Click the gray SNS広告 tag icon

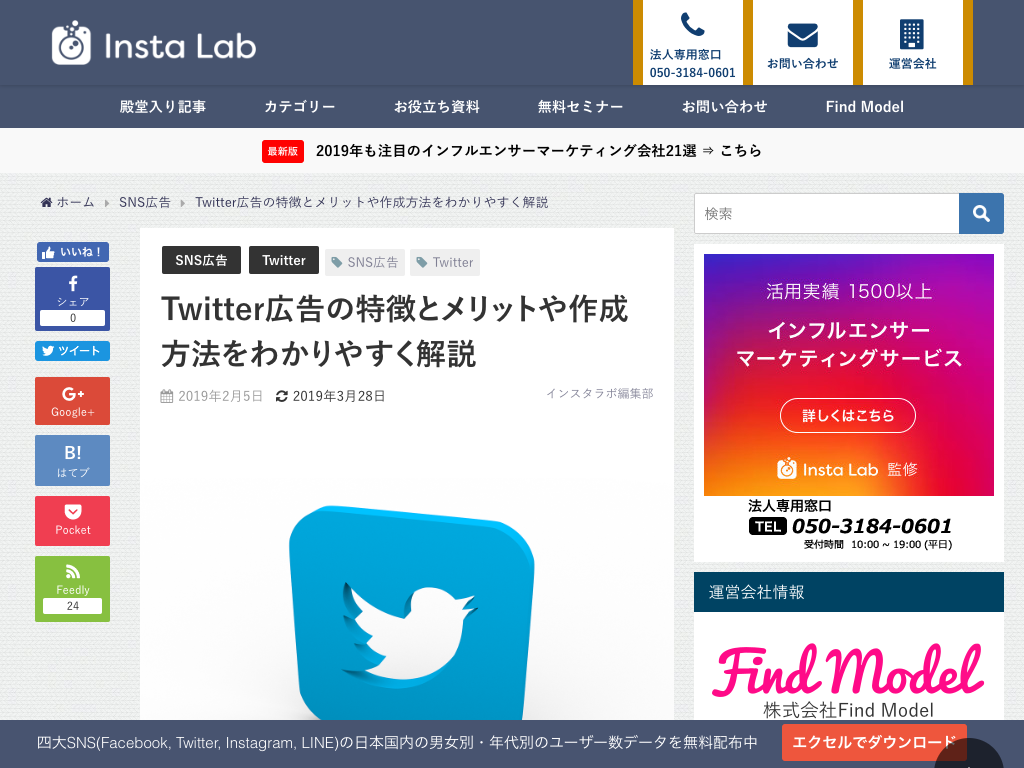click(x=337, y=263)
